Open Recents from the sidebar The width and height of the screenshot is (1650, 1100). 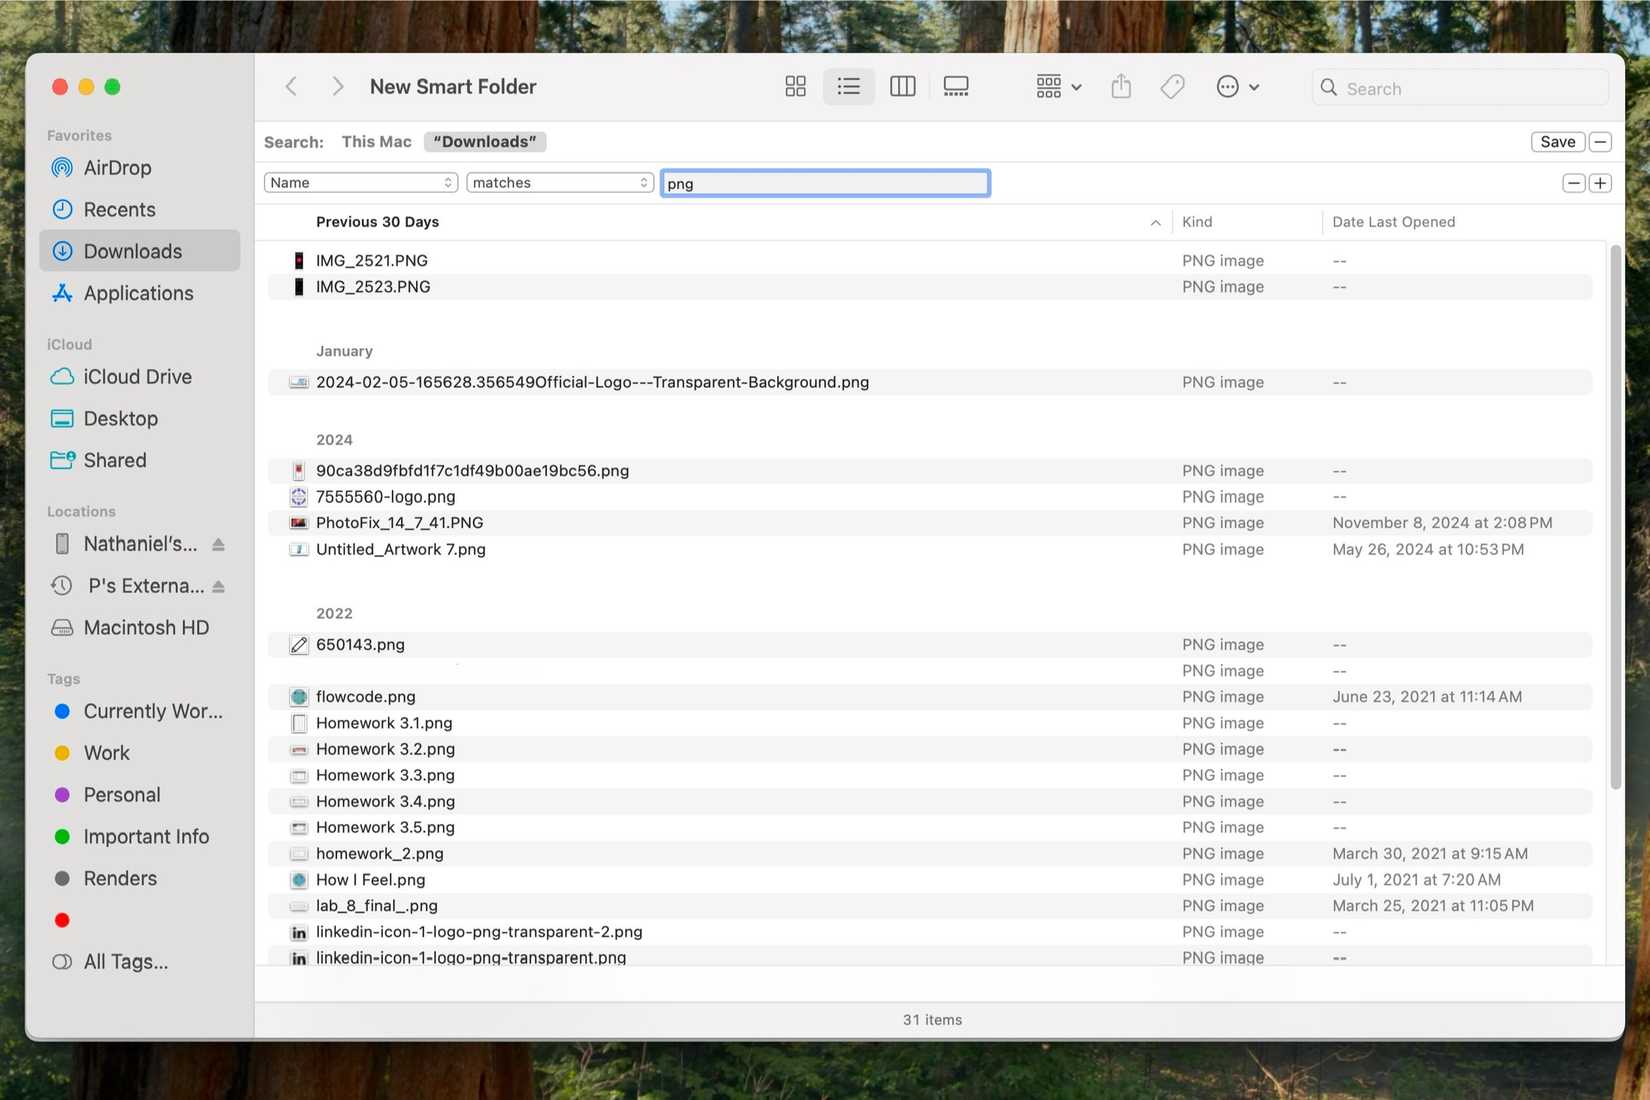click(119, 209)
